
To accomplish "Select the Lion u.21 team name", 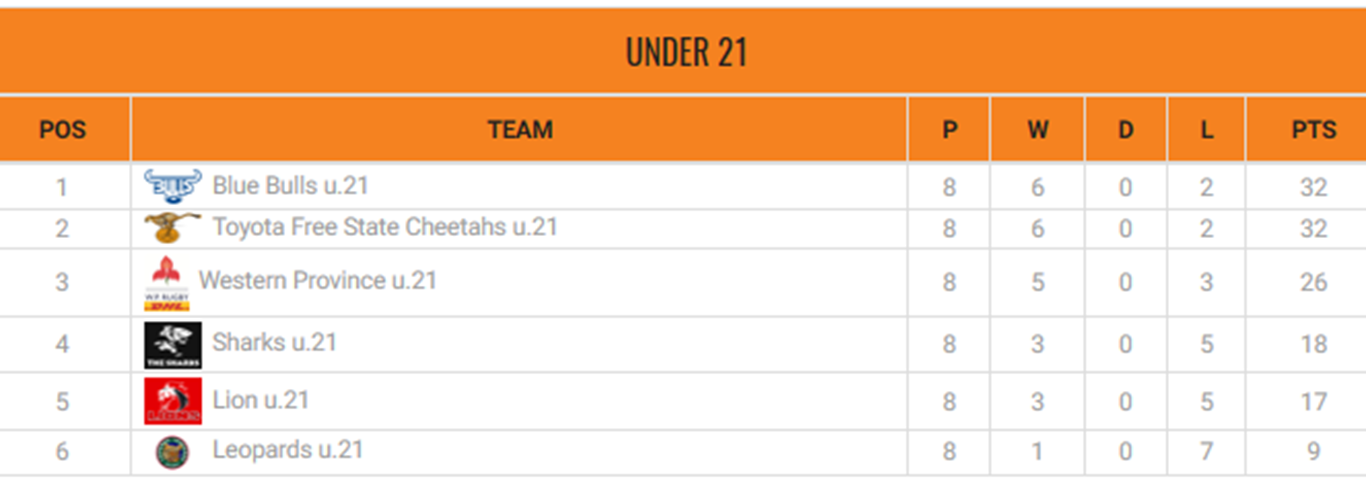I will pos(261,400).
